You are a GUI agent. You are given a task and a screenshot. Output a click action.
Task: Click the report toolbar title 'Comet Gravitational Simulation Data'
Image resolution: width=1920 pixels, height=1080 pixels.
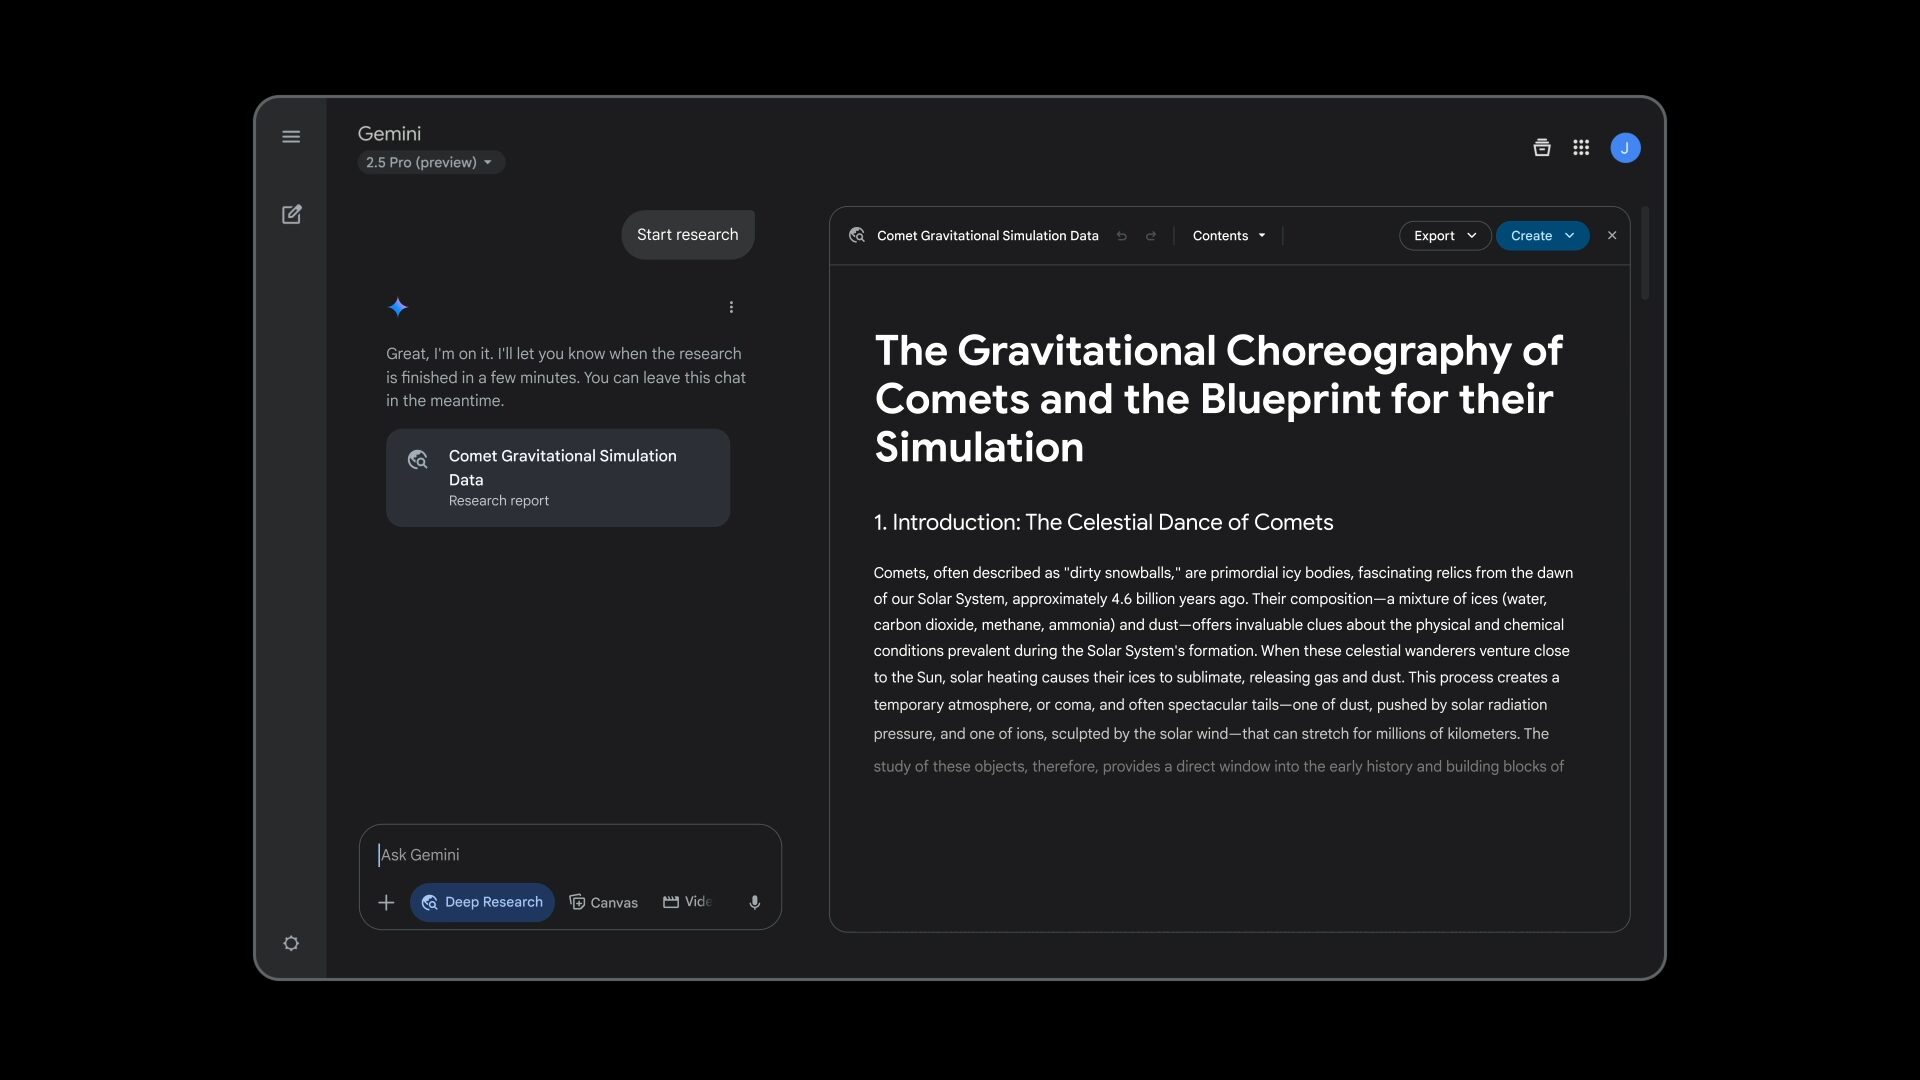987,236
